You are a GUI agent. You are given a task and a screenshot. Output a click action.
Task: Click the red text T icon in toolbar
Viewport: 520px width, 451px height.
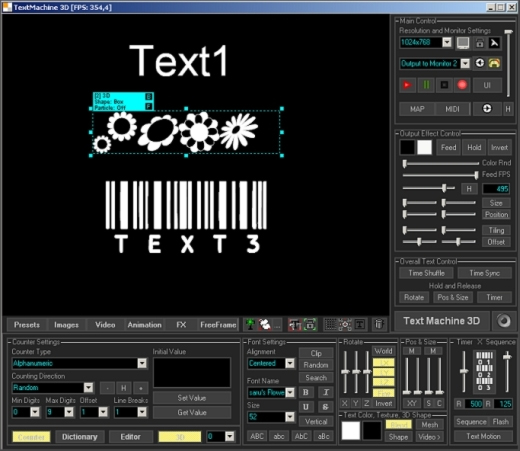[x=295, y=324]
